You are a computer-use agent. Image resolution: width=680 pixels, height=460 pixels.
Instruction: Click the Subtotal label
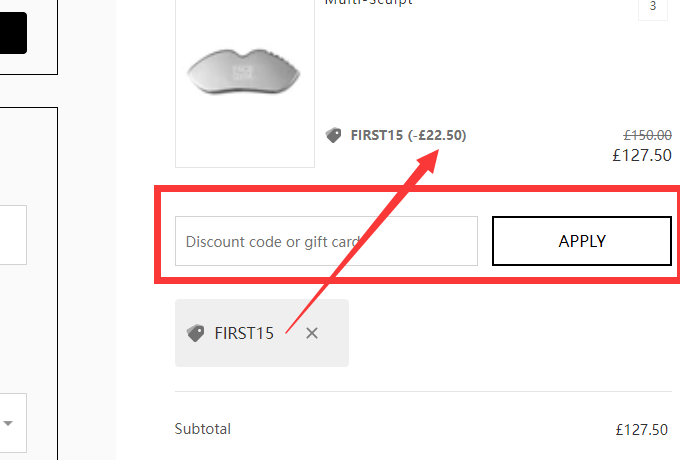tap(202, 429)
